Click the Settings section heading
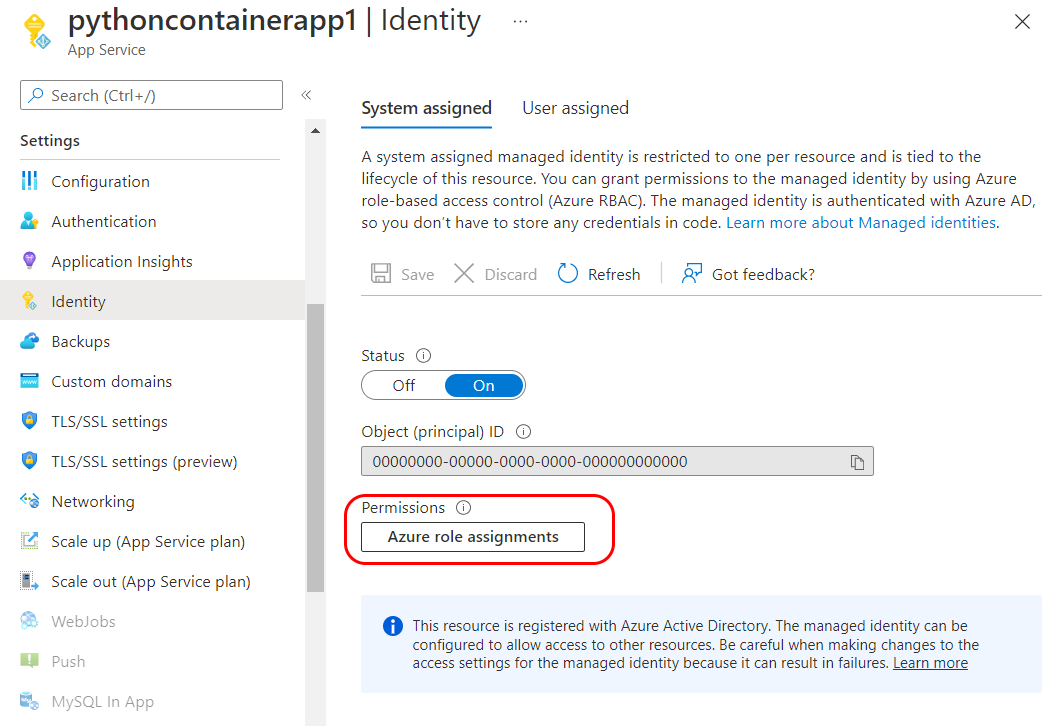Viewport: 1054px width, 726px height. click(x=50, y=140)
